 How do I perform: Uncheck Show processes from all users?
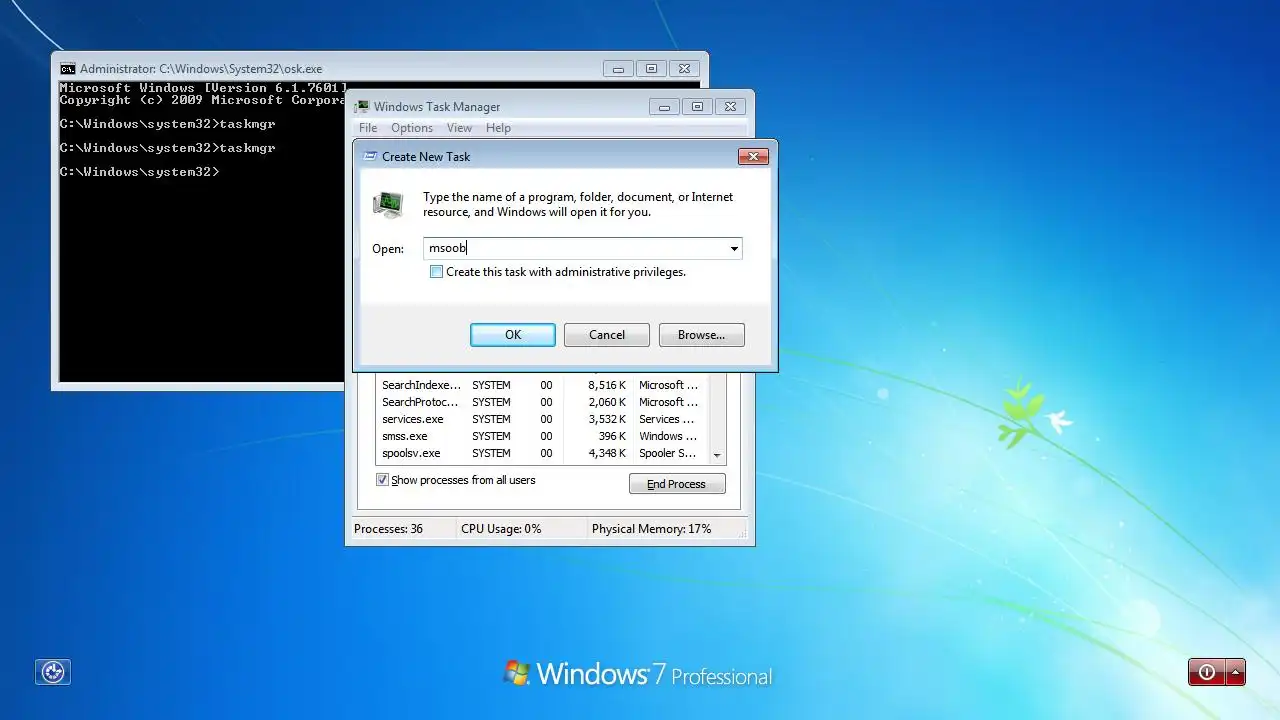point(382,480)
